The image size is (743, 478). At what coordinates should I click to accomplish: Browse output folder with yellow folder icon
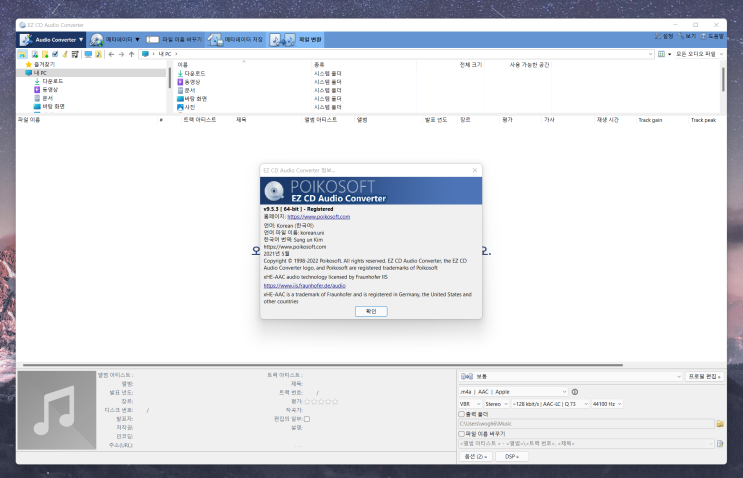click(x=720, y=424)
